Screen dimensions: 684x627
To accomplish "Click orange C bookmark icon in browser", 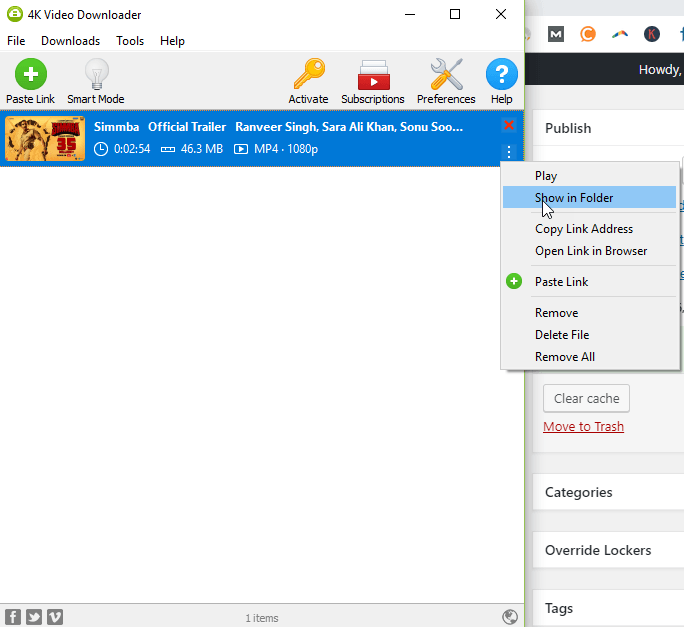I will 588,34.
